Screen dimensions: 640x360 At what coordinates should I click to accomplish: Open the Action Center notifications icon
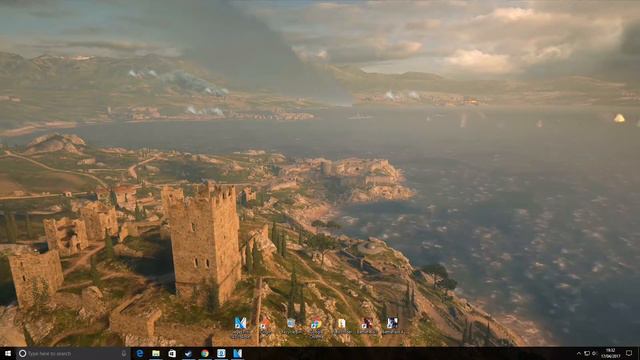(629, 353)
